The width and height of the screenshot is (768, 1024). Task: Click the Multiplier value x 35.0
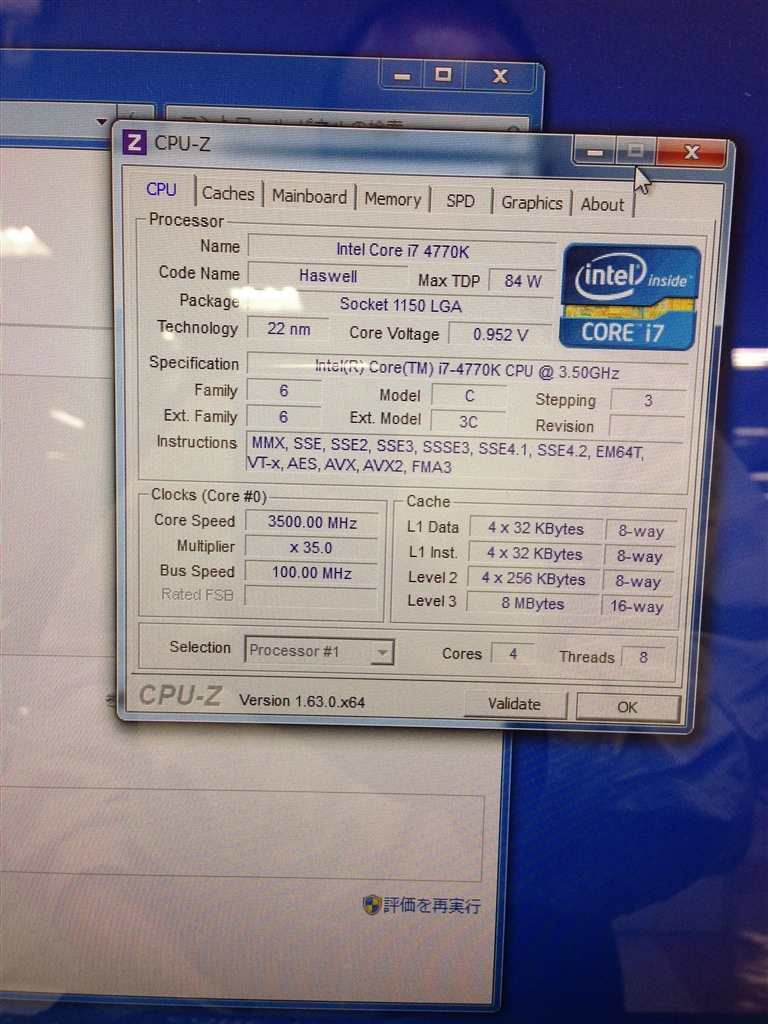click(312, 548)
